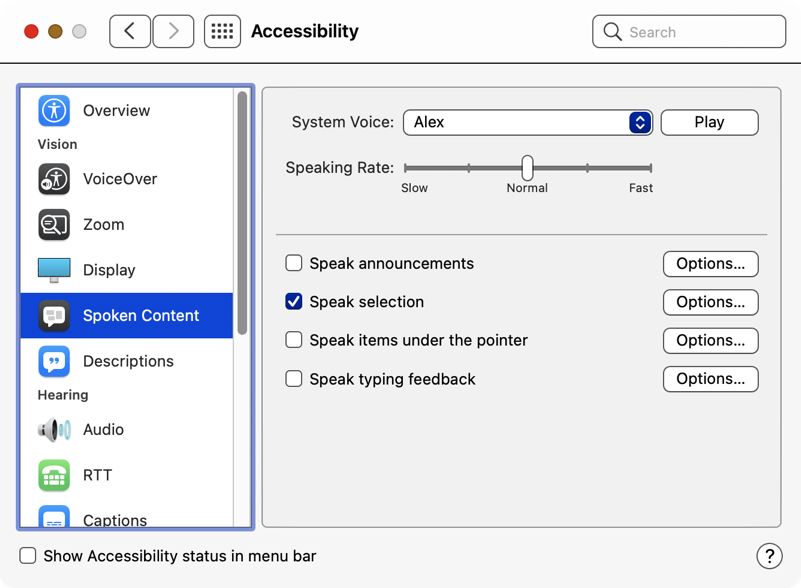Image resolution: width=801 pixels, height=588 pixels.
Task: Select the Descriptions speech bubble icon
Action: tap(54, 361)
